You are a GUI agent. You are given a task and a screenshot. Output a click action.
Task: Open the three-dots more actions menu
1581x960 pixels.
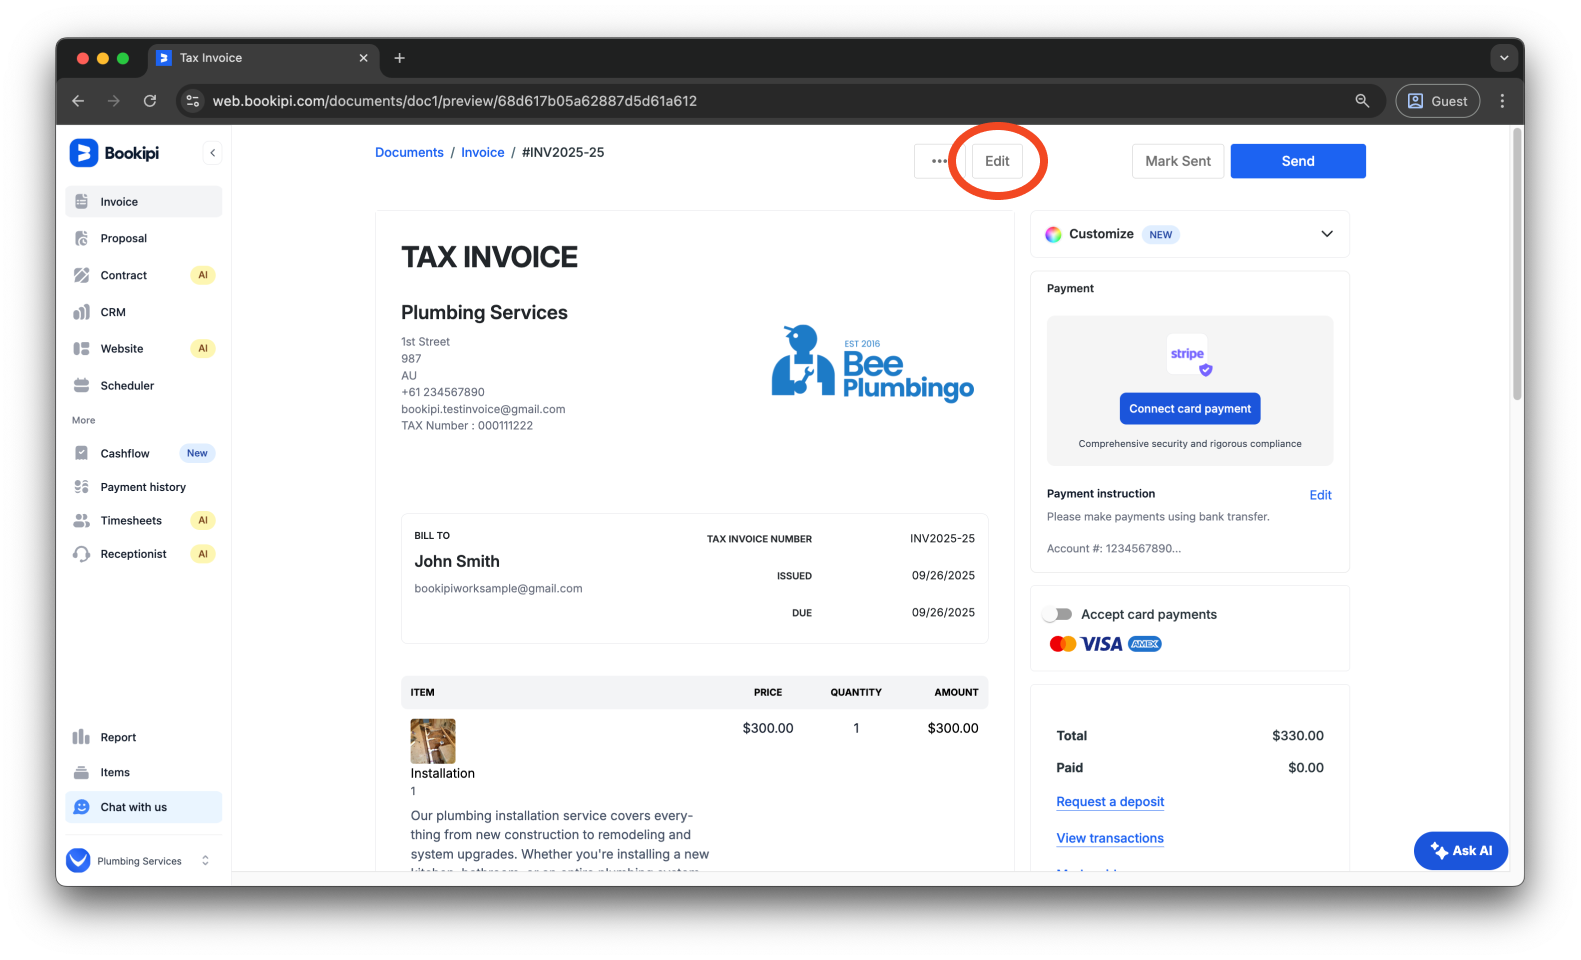tap(939, 161)
